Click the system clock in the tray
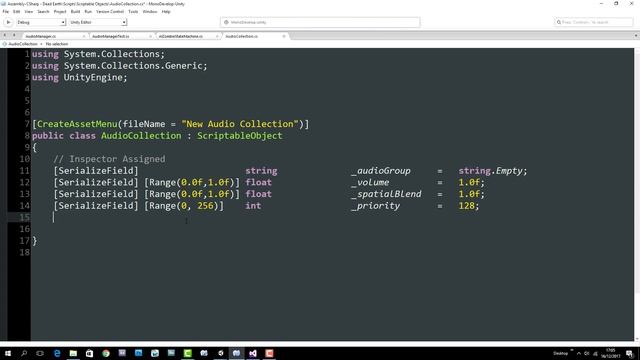The width and height of the screenshot is (640, 360). tap(611, 353)
